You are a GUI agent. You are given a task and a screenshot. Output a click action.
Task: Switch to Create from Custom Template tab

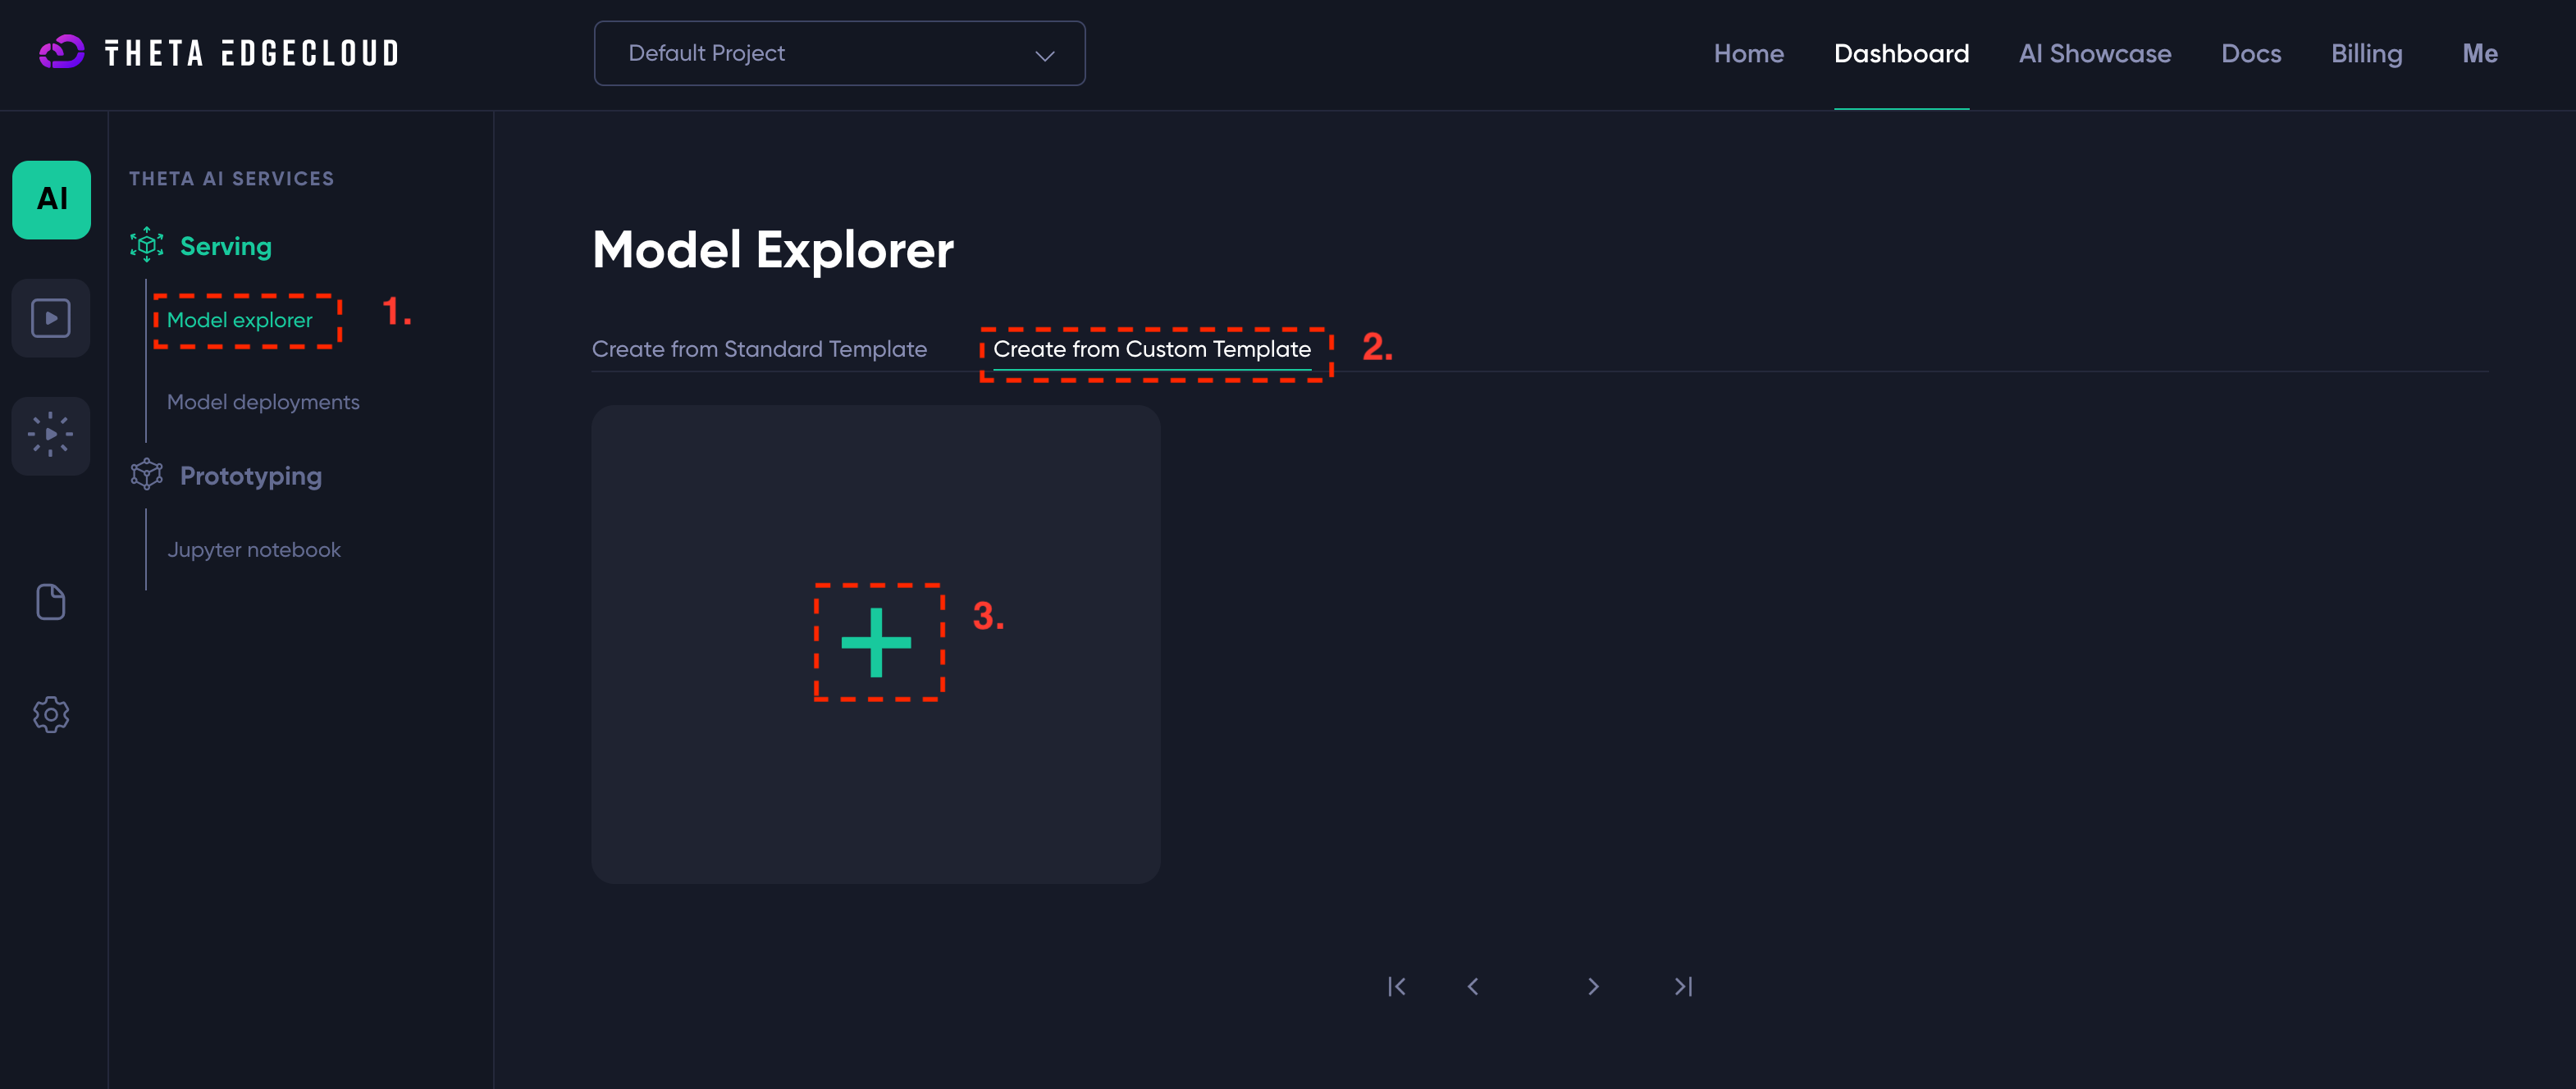1153,349
